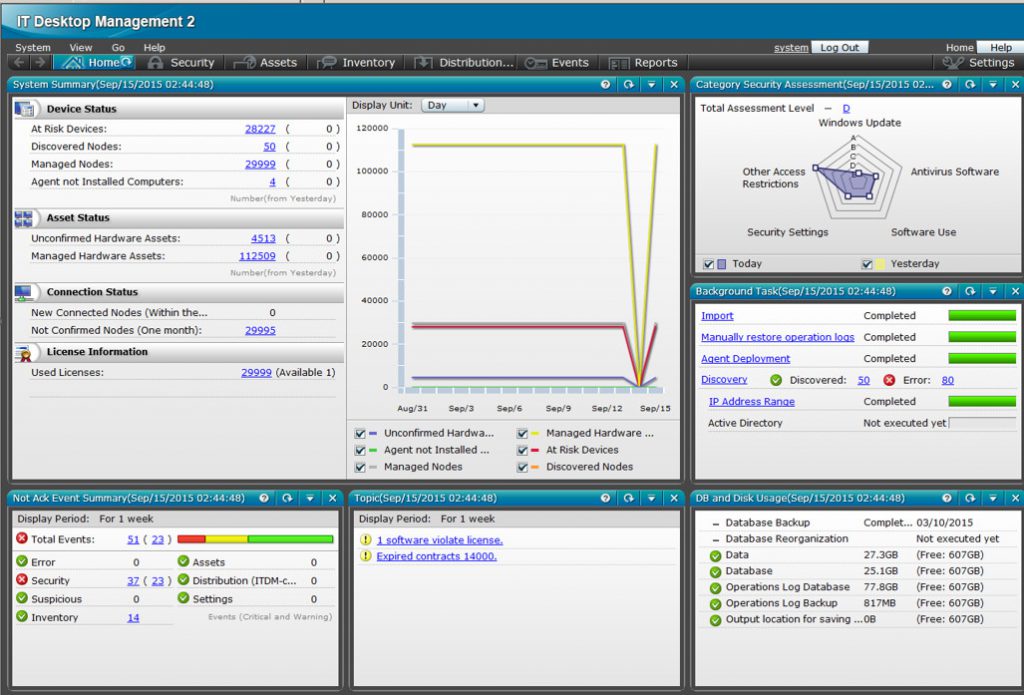Click the Import task green progress bar
Screen dimensions: 1024x695
click(982, 315)
